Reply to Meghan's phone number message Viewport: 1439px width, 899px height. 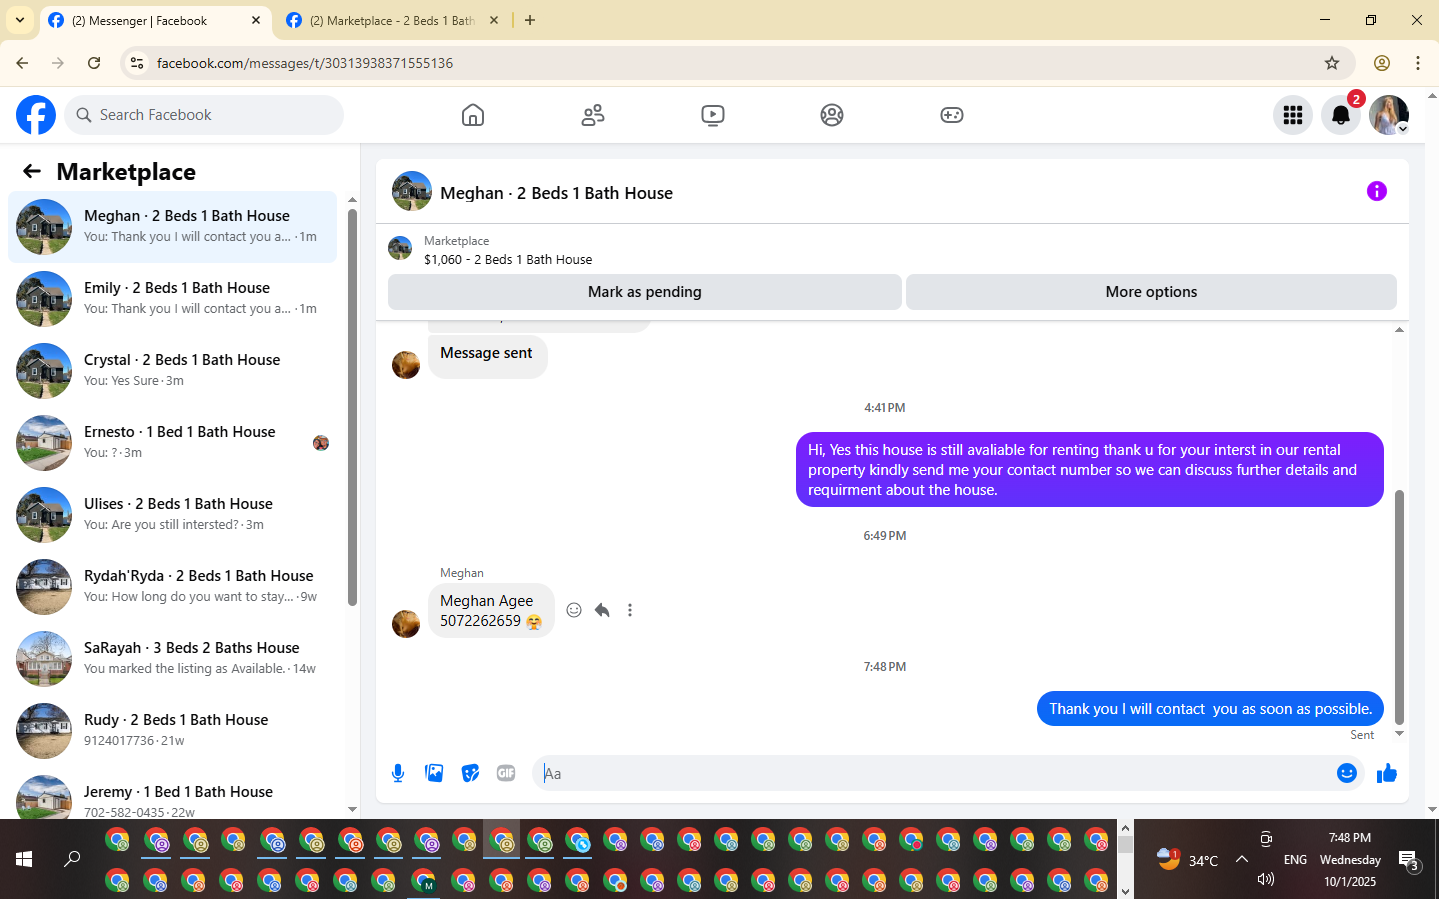click(602, 610)
